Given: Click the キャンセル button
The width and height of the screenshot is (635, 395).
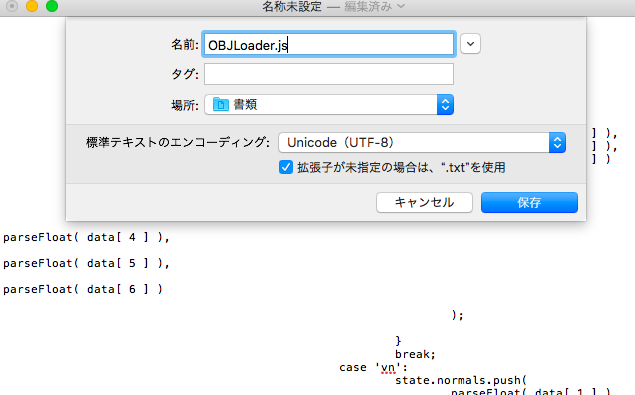Looking at the screenshot, I should pyautogui.click(x=424, y=202).
